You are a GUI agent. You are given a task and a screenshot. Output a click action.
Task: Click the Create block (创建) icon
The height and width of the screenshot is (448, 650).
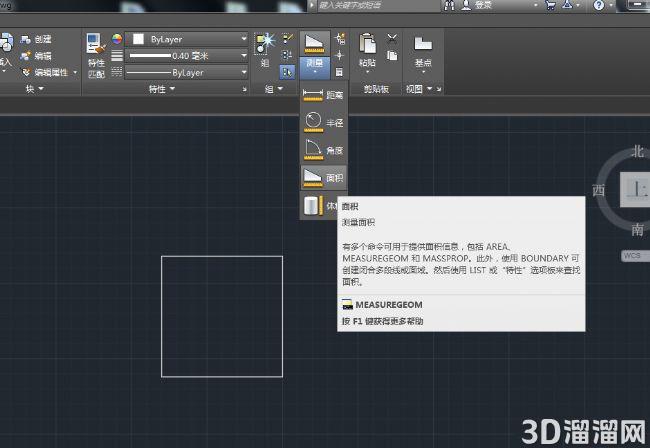(25, 39)
